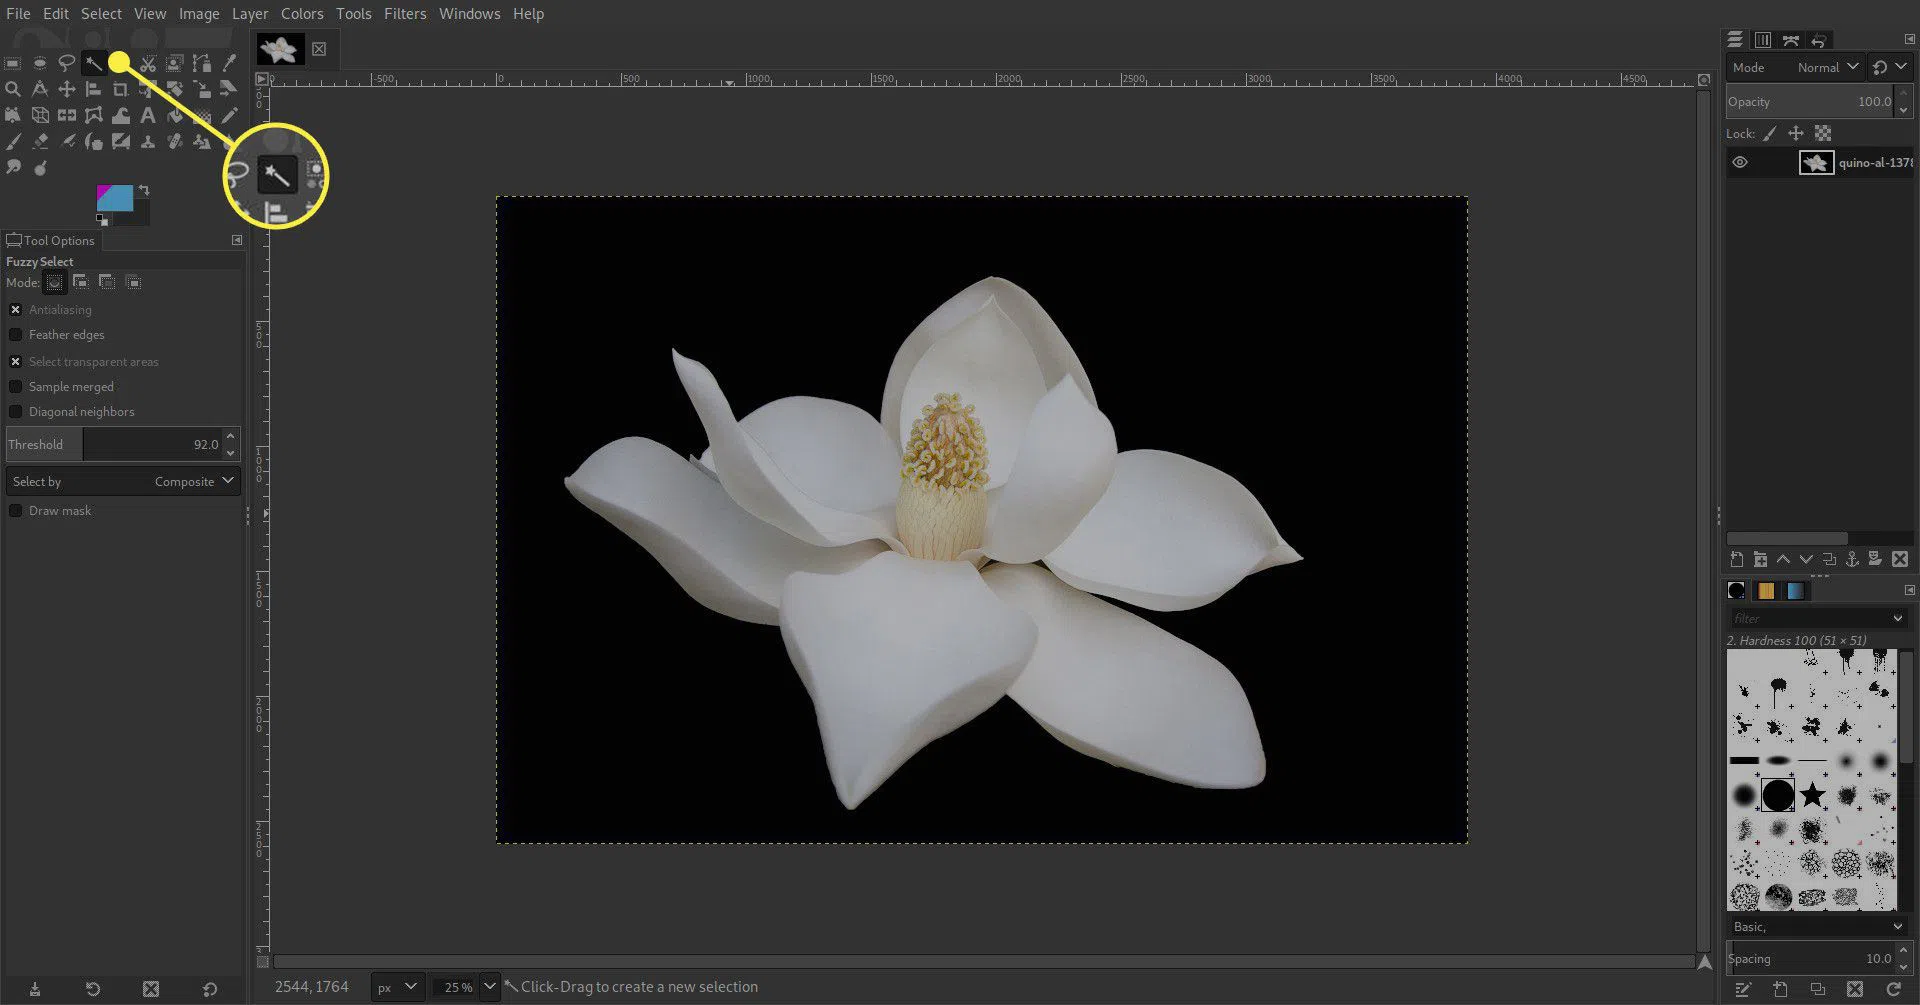Toggle the Antialiasing checkbox
Image resolution: width=1920 pixels, height=1005 pixels.
coord(16,310)
